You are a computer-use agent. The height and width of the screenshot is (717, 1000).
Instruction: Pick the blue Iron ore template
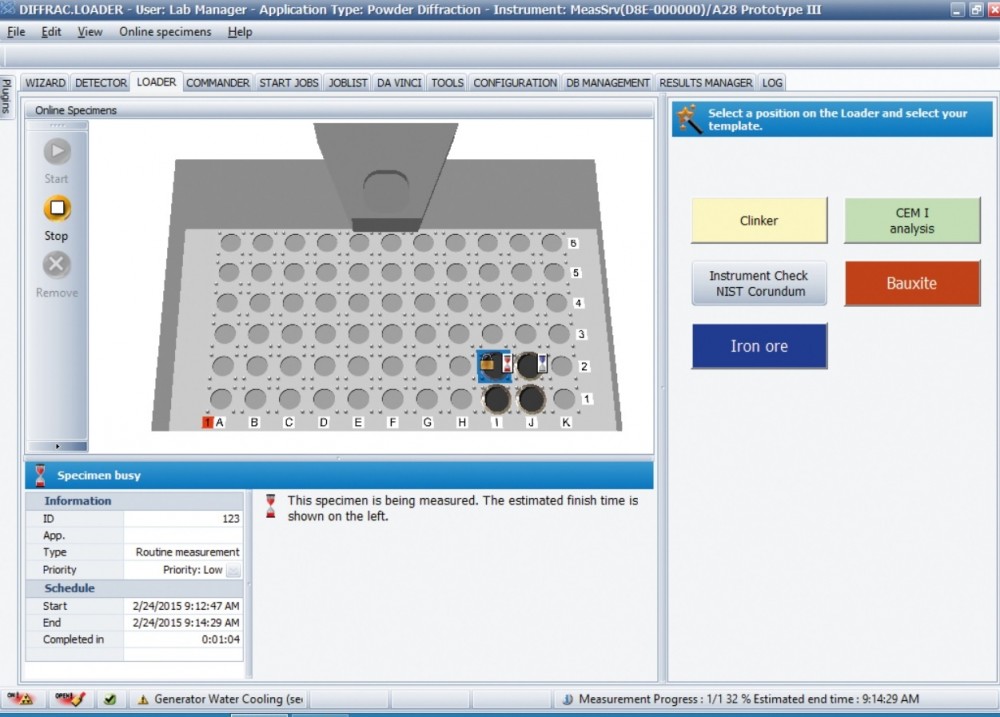click(759, 346)
